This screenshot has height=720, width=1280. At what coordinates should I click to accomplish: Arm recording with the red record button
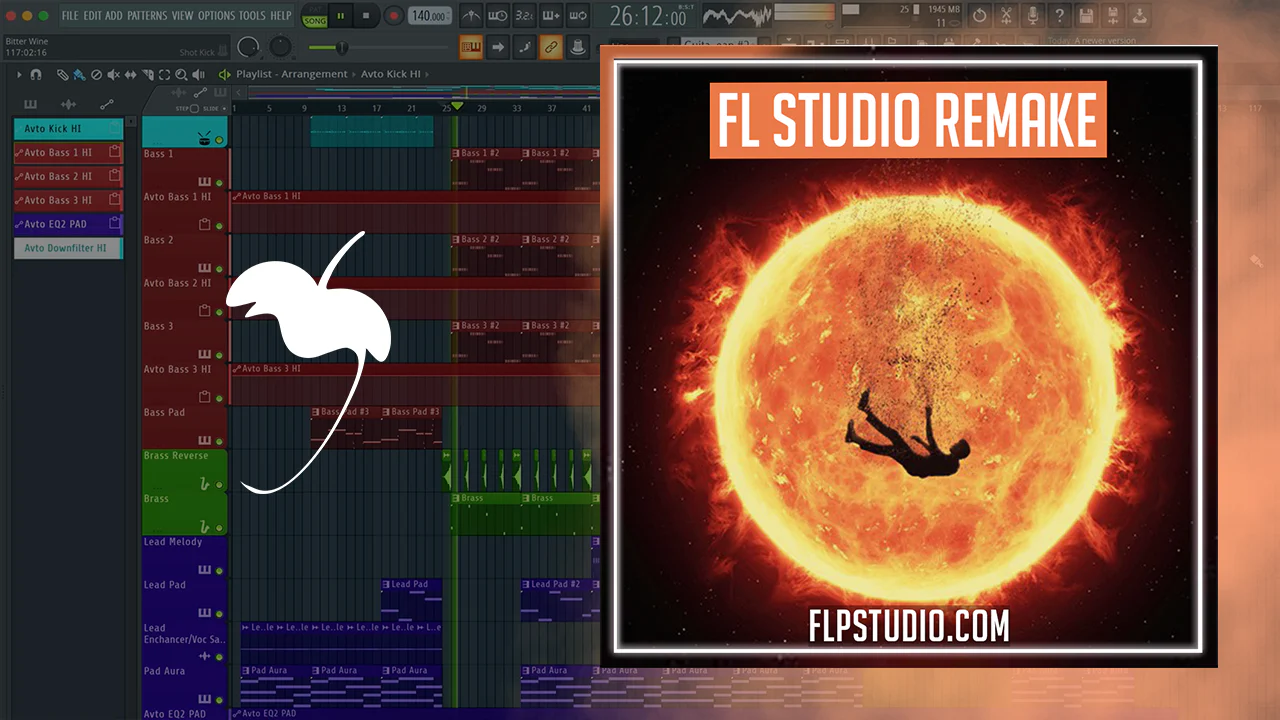[393, 16]
